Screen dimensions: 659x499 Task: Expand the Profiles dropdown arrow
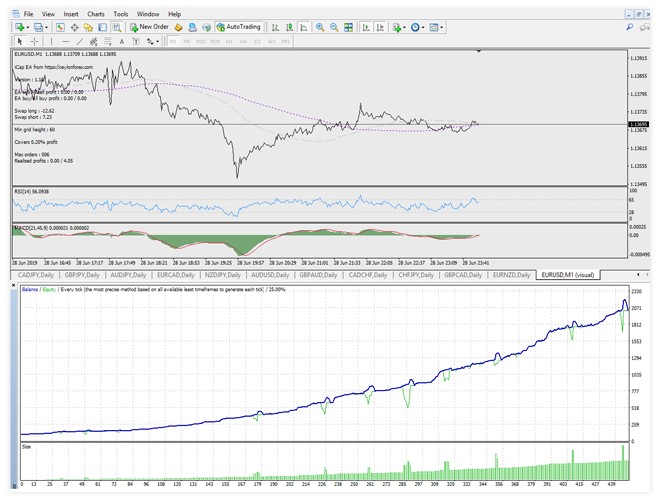[x=46, y=28]
